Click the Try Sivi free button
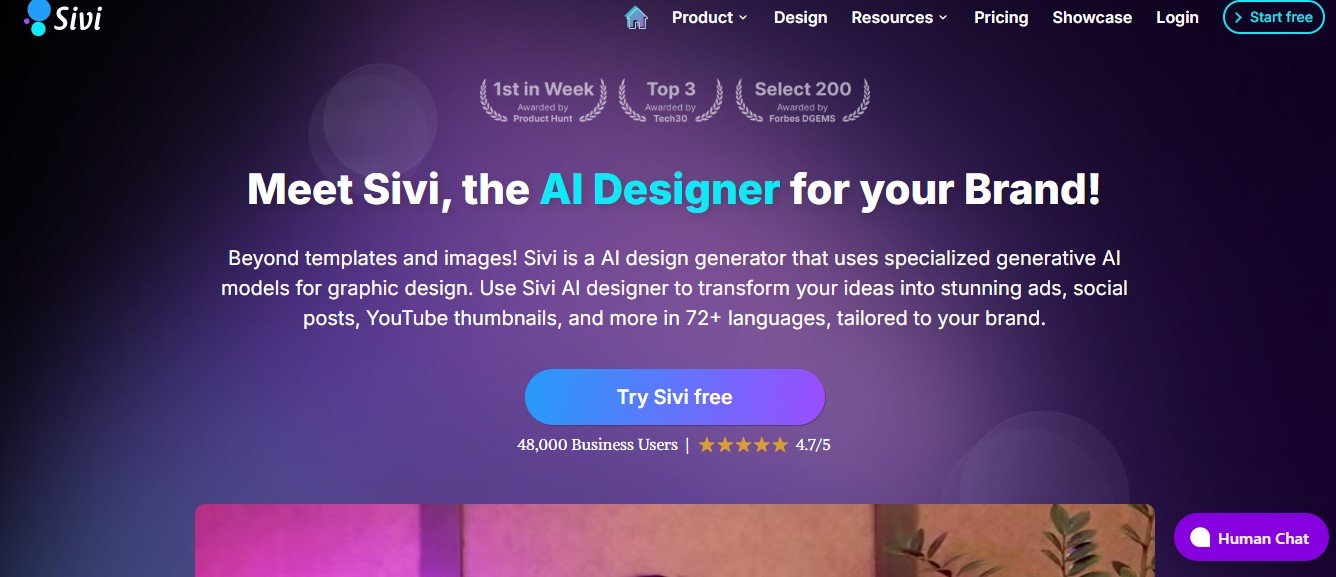1336x577 pixels. (675, 397)
